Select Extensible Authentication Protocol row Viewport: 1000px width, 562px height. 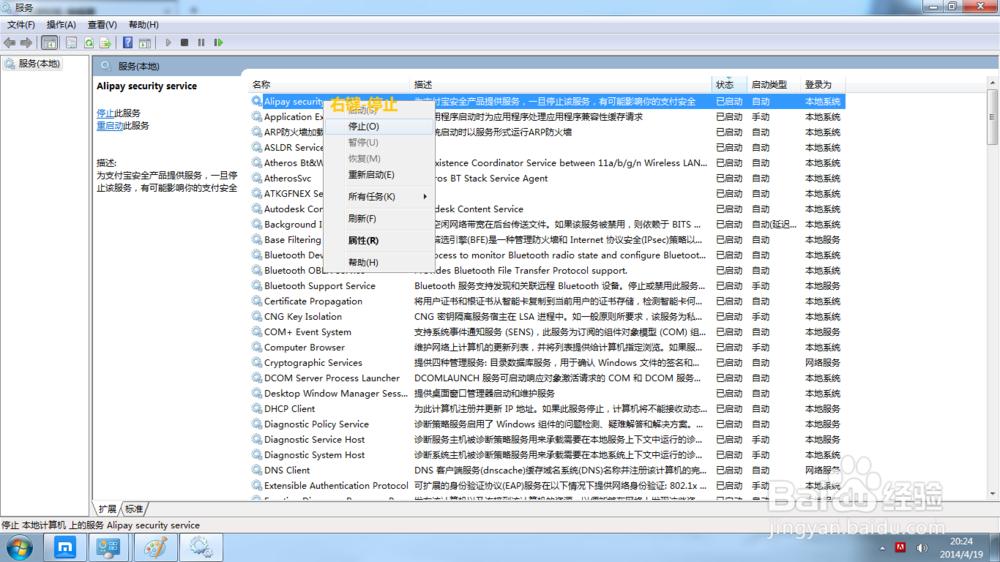547,485
